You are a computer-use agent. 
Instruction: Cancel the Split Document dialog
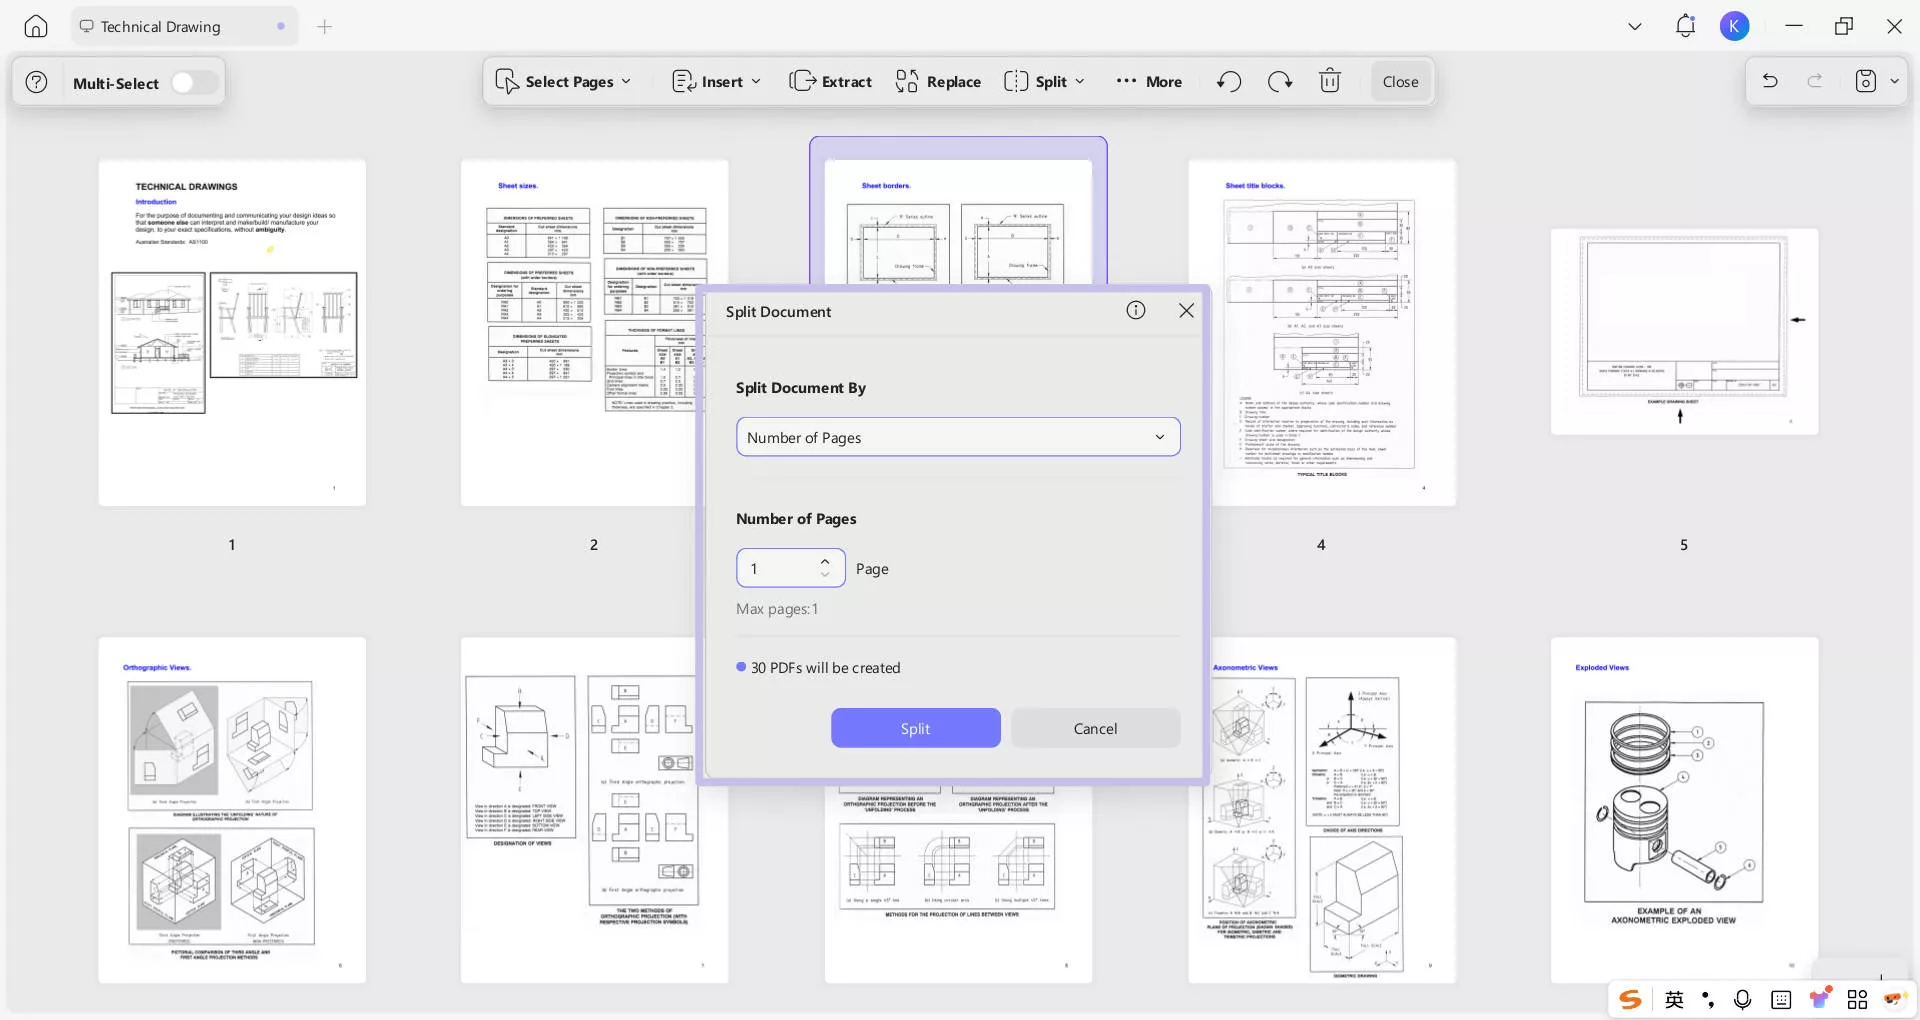(1095, 728)
